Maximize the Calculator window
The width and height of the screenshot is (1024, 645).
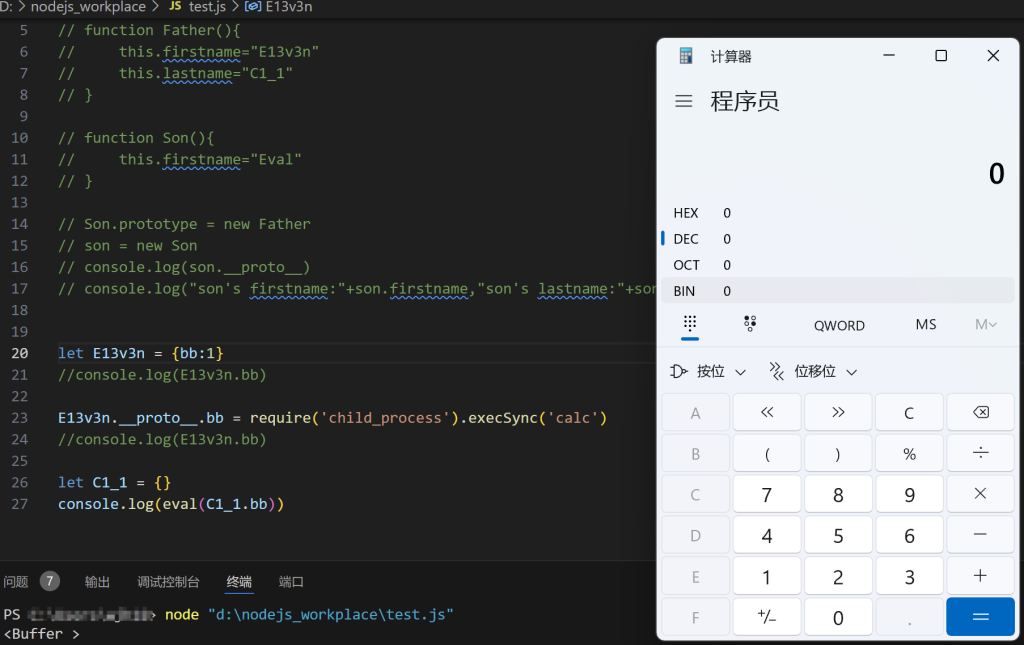pos(941,55)
